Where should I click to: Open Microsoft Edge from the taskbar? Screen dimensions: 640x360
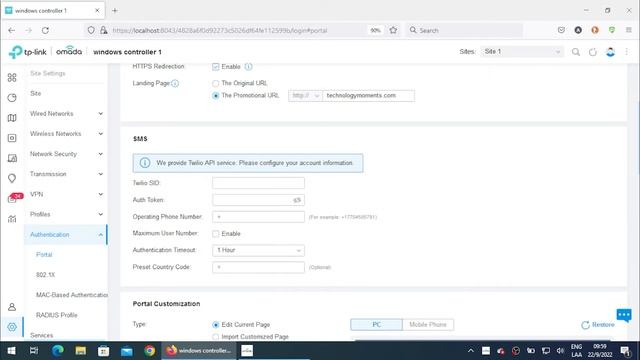click(x=58, y=351)
